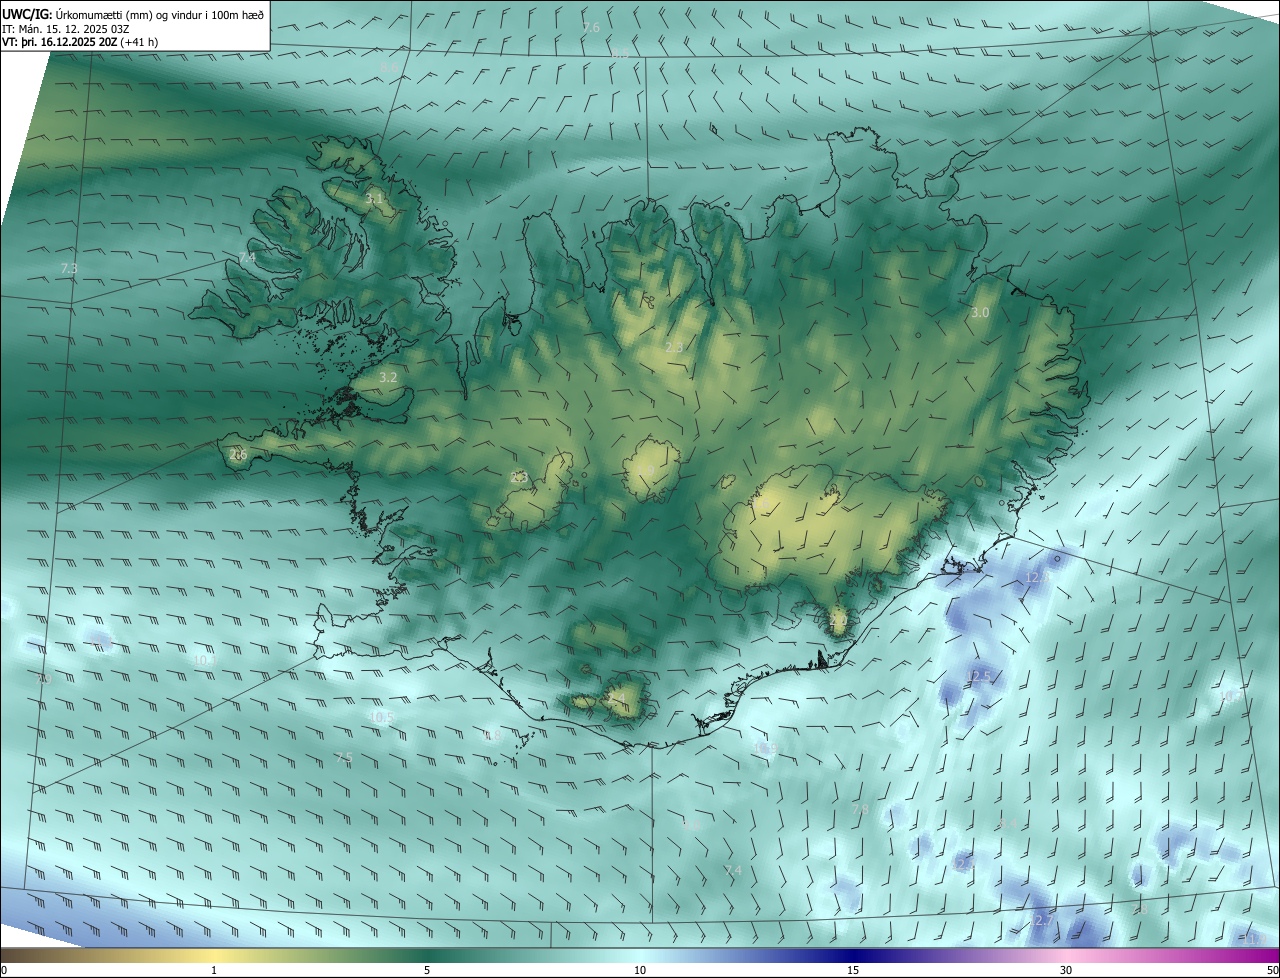Viewport: 1280px width, 978px height.
Task: Click the title line 'Úrkomumætti (mm) og vindur í 100m hæð'
Action: pyautogui.click(x=159, y=14)
